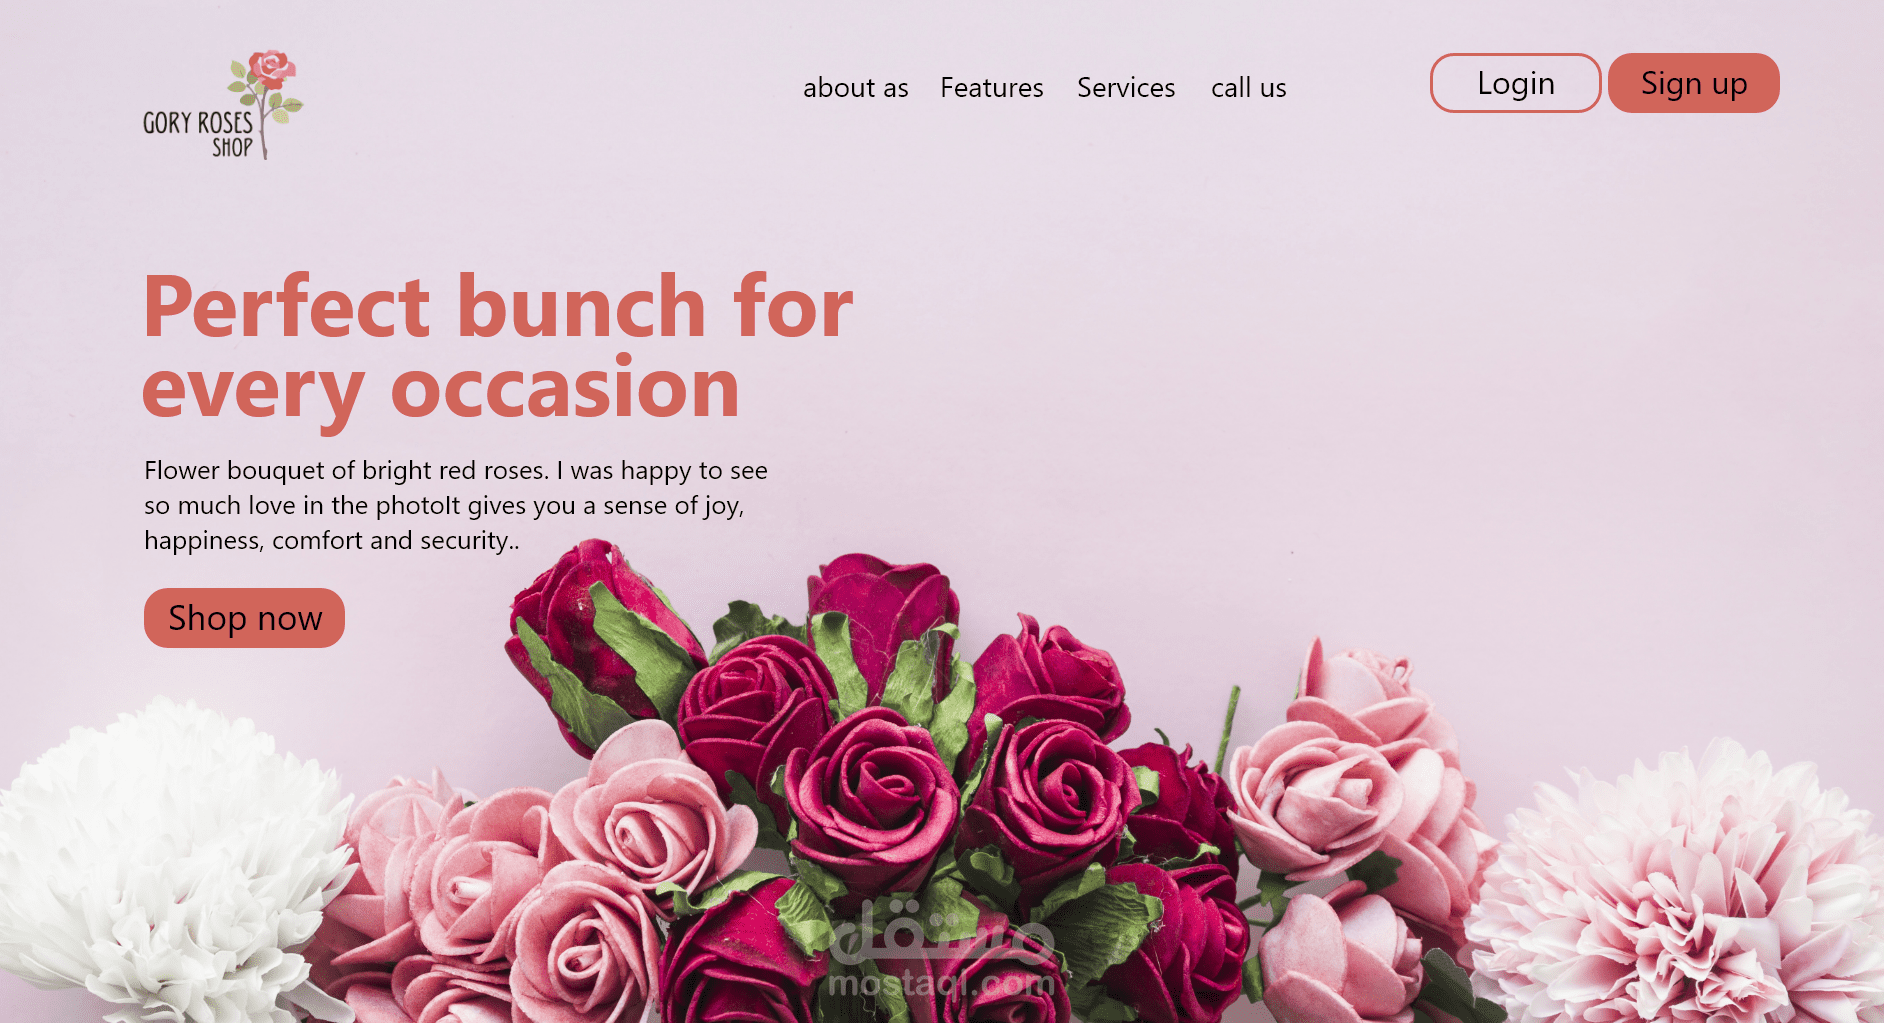Viewport: 1884px width, 1023px height.
Task: Click the 'every occasion' heading line
Action: pos(441,389)
